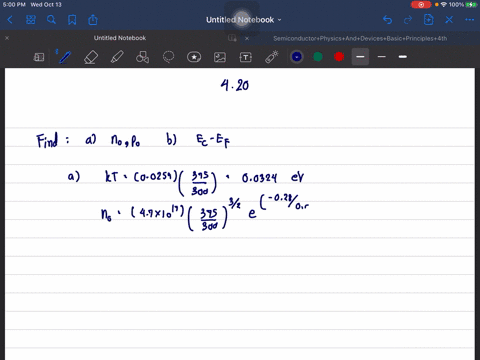Open the three-dot more options menu
The height and width of the screenshot is (360, 480).
pos(470,20)
